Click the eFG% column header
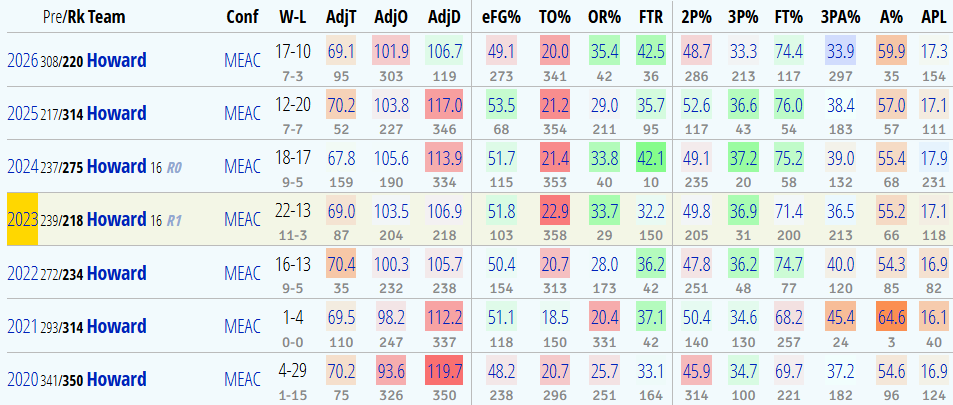 500,18
